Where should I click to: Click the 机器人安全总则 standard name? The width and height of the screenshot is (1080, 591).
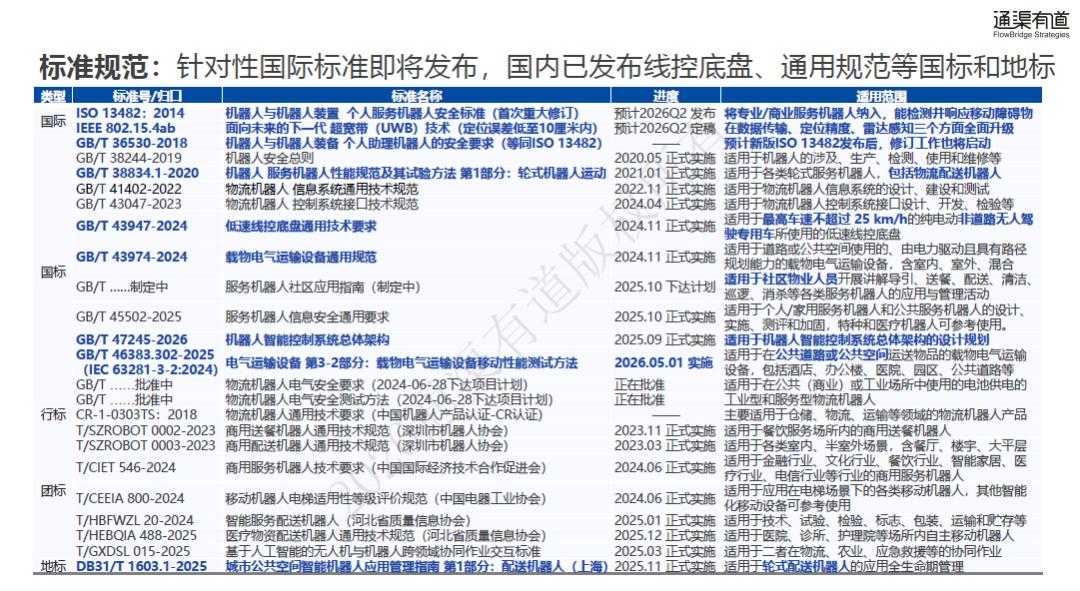[269, 158]
